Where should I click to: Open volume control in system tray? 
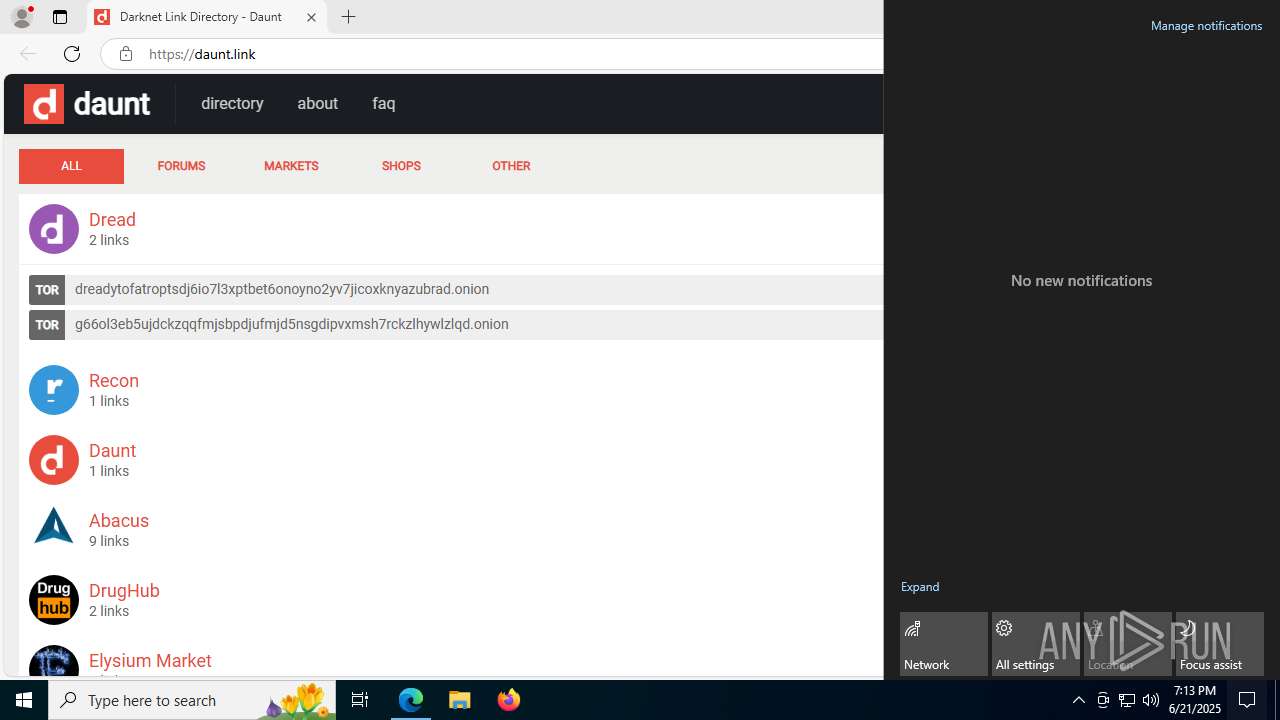pyautogui.click(x=1151, y=700)
